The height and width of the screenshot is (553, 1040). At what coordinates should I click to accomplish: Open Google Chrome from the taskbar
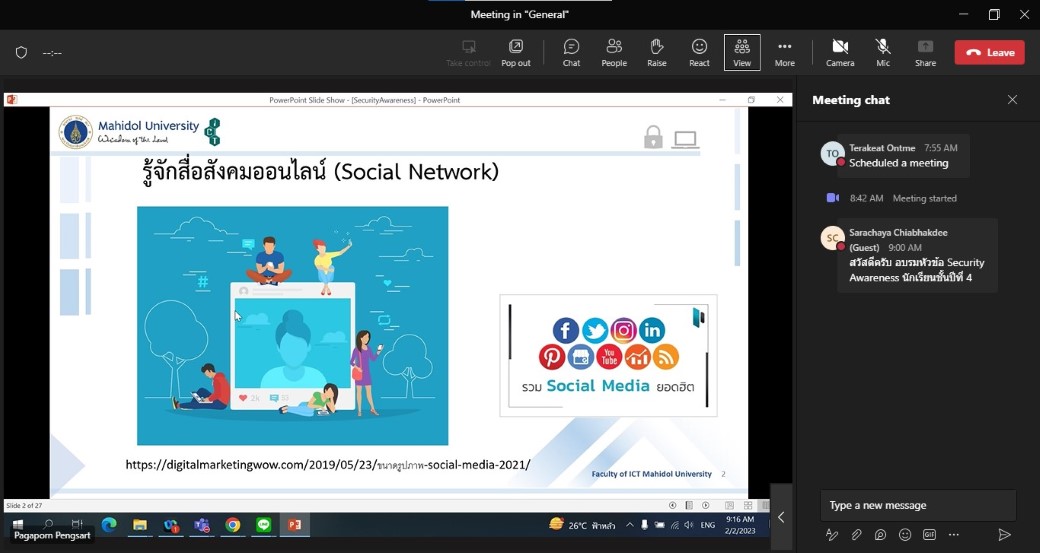[x=232, y=525]
